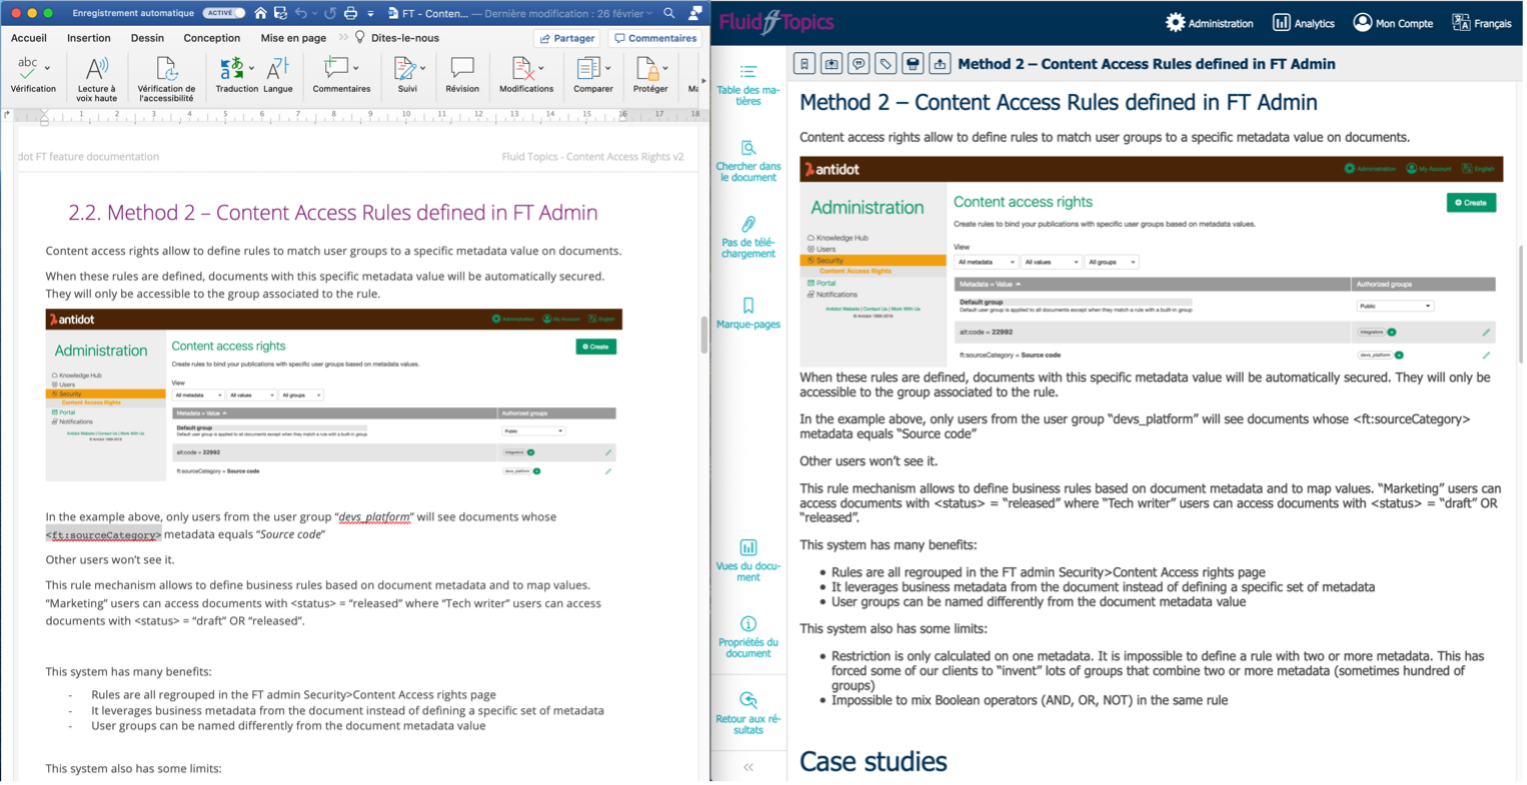Open the Traduction dropdown arrow
The width and height of the screenshot is (1527, 785).
pyautogui.click(x=251, y=68)
